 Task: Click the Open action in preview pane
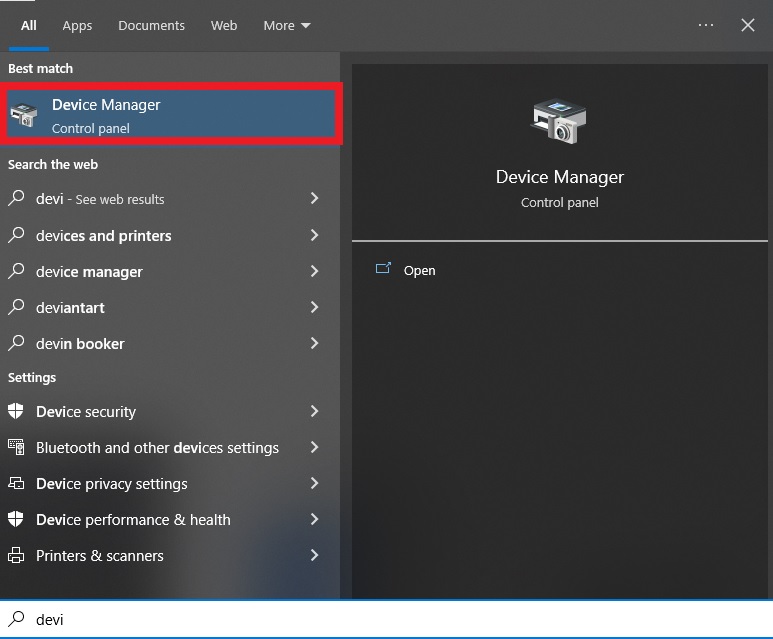(419, 270)
